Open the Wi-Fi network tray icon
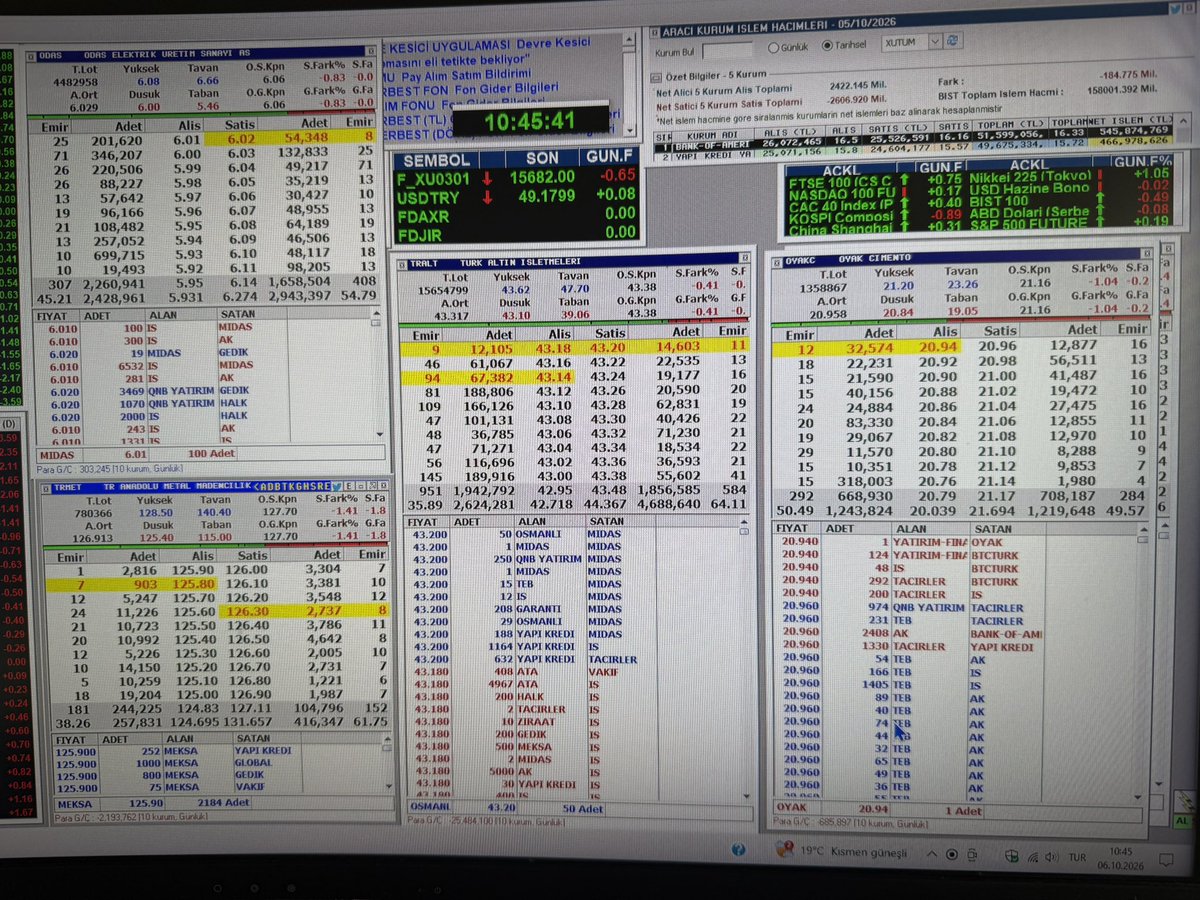The width and height of the screenshot is (1200, 900). pos(1036,856)
